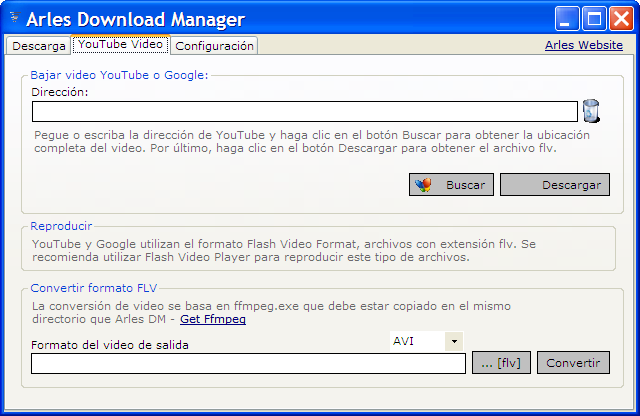Open the Arles Website link

pyautogui.click(x=584, y=45)
